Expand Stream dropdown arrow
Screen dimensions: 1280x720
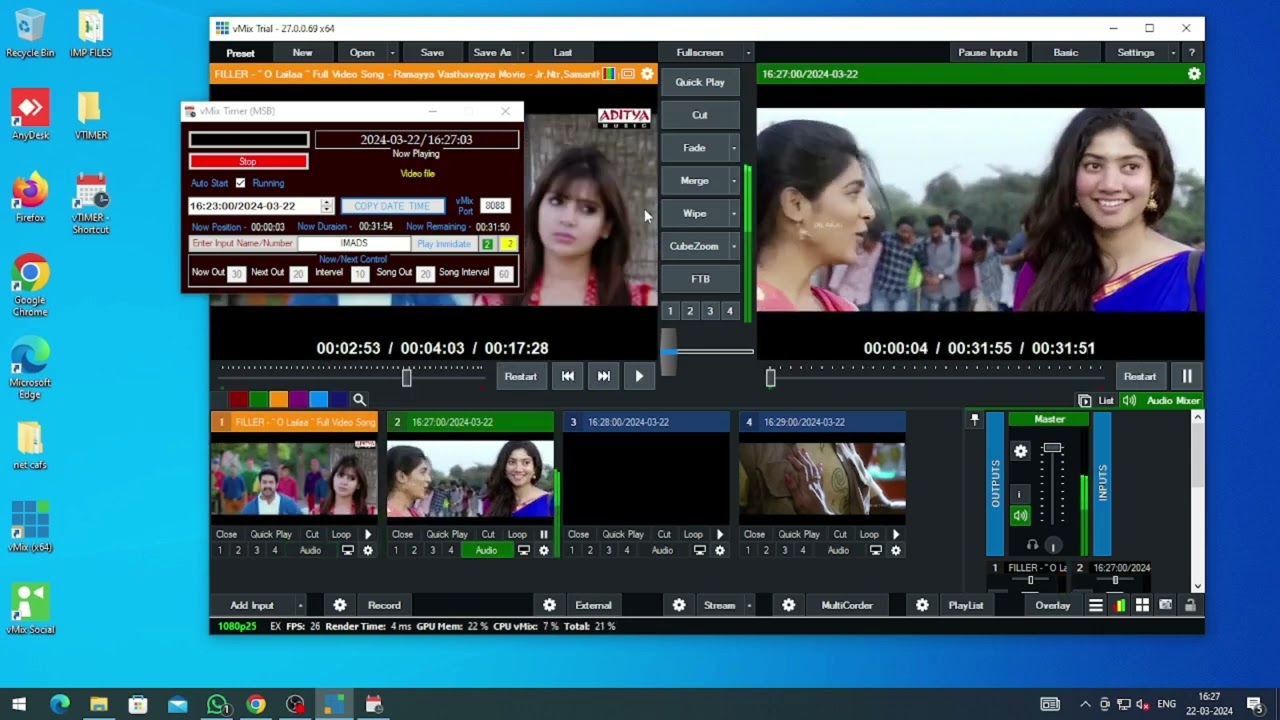coord(748,605)
